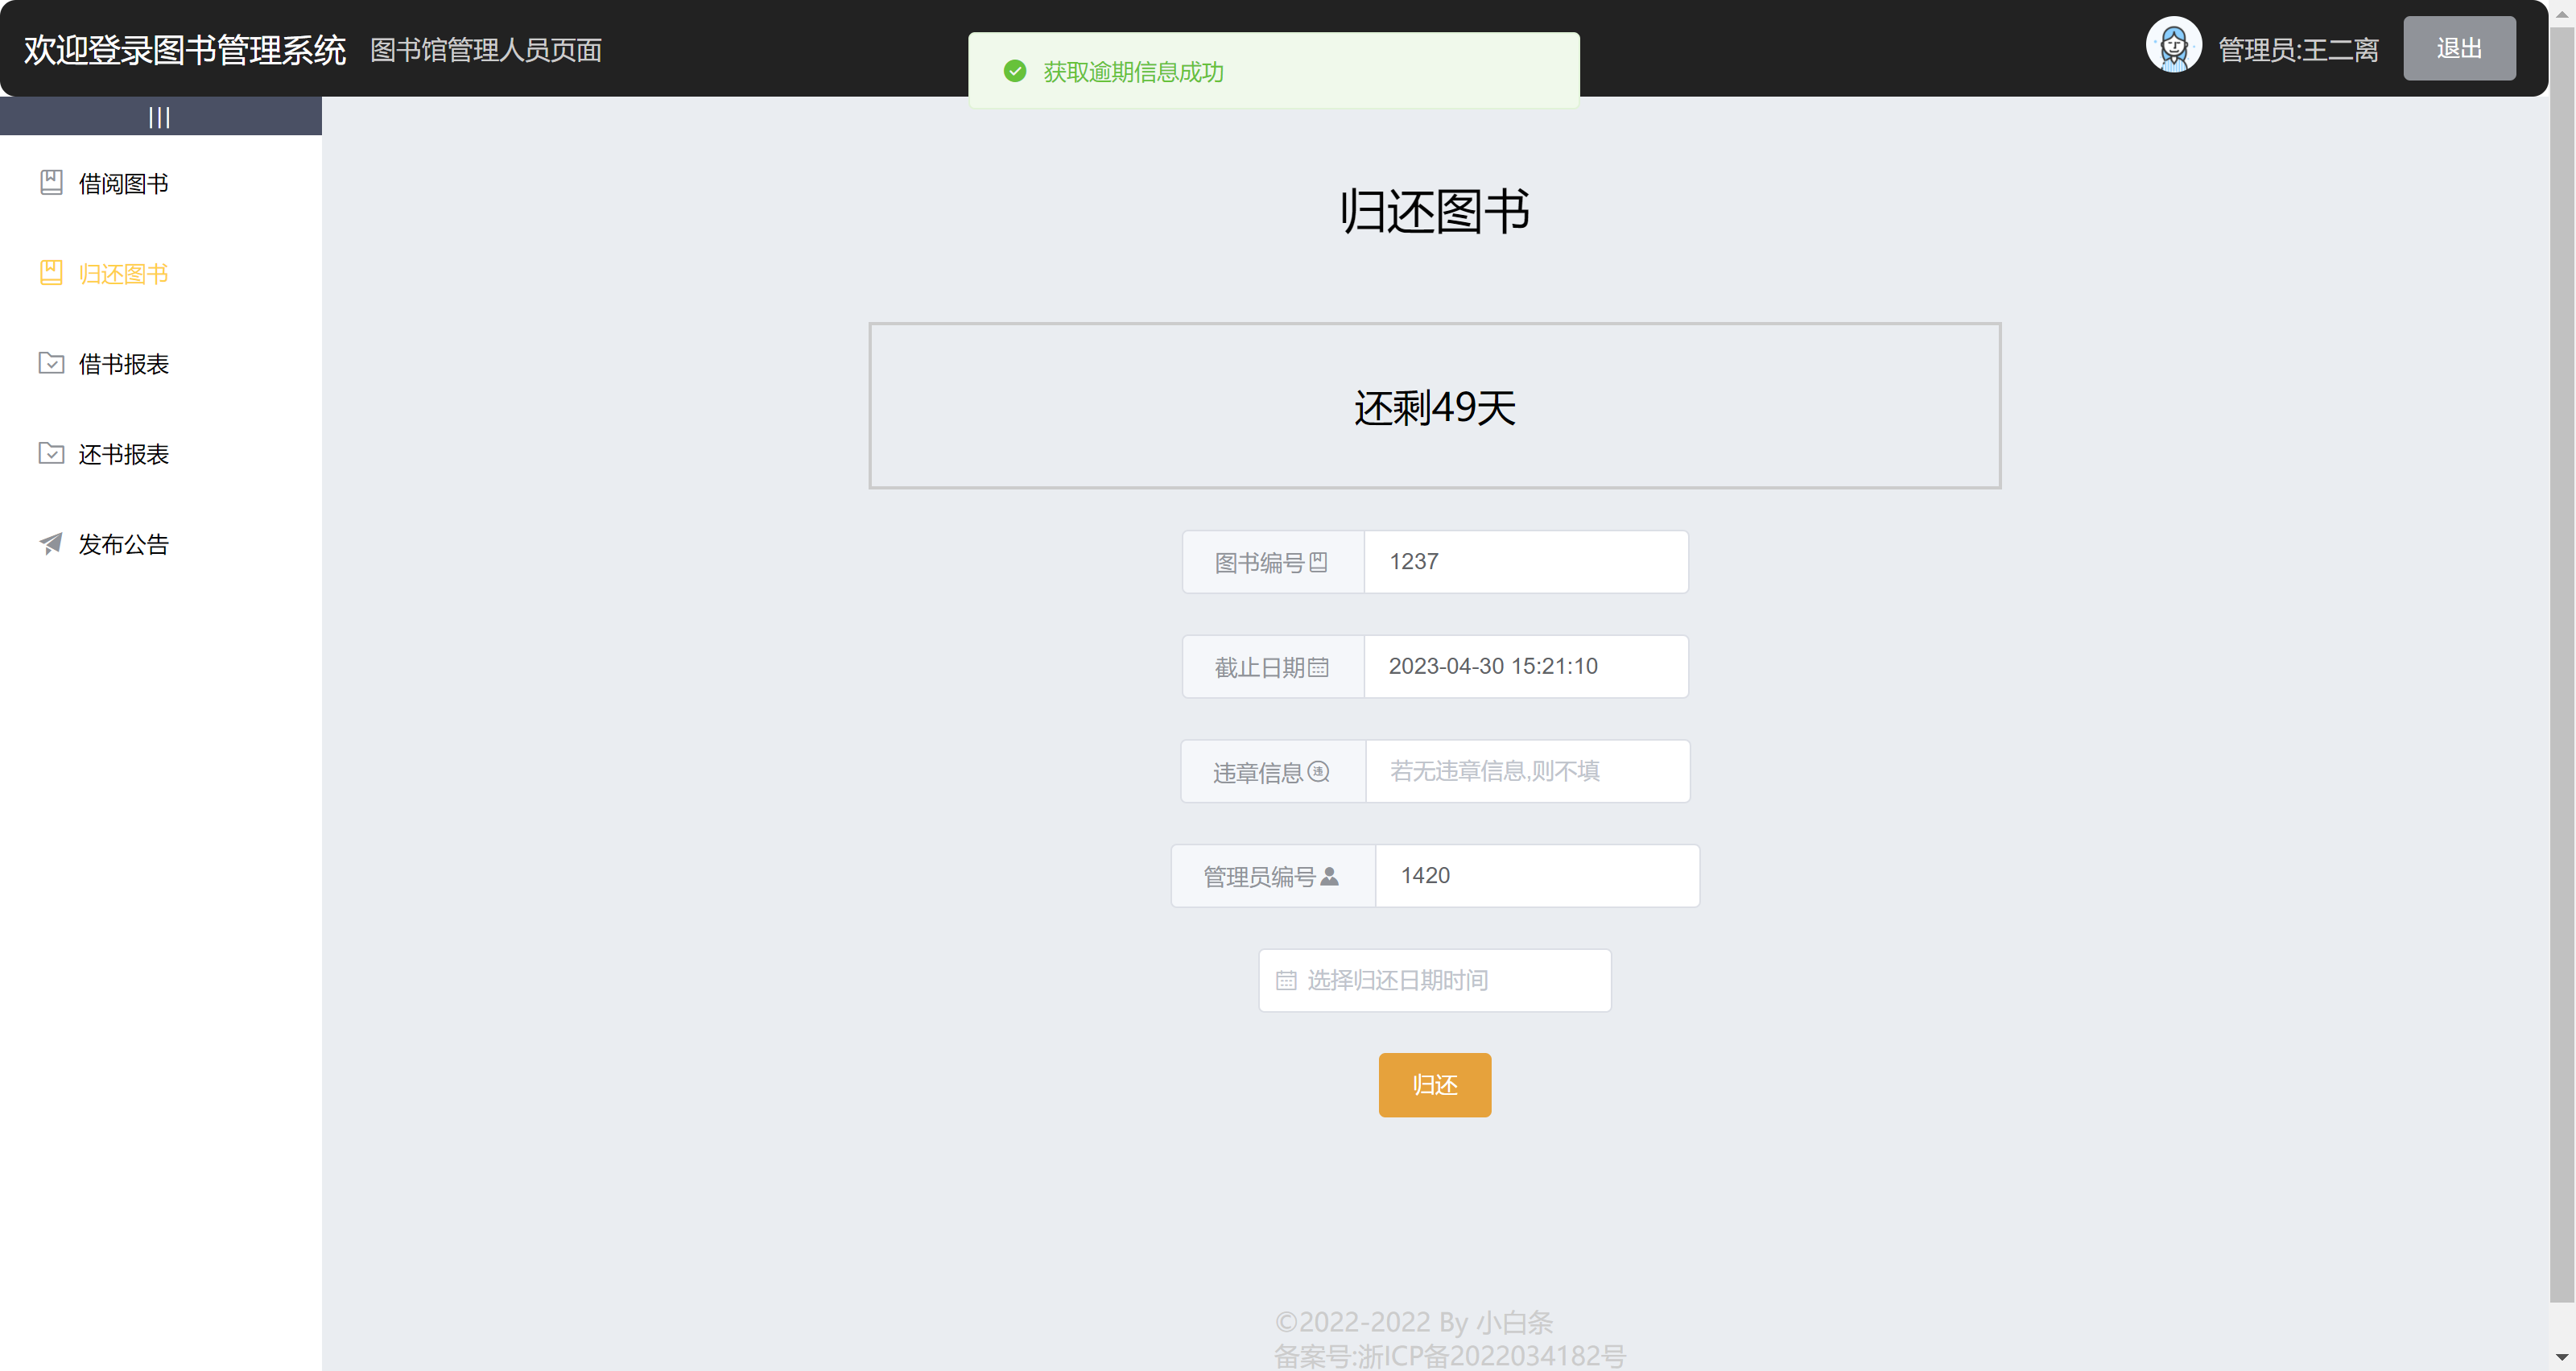Collapse the sidebar with the three-bar toggle

pos(160,117)
